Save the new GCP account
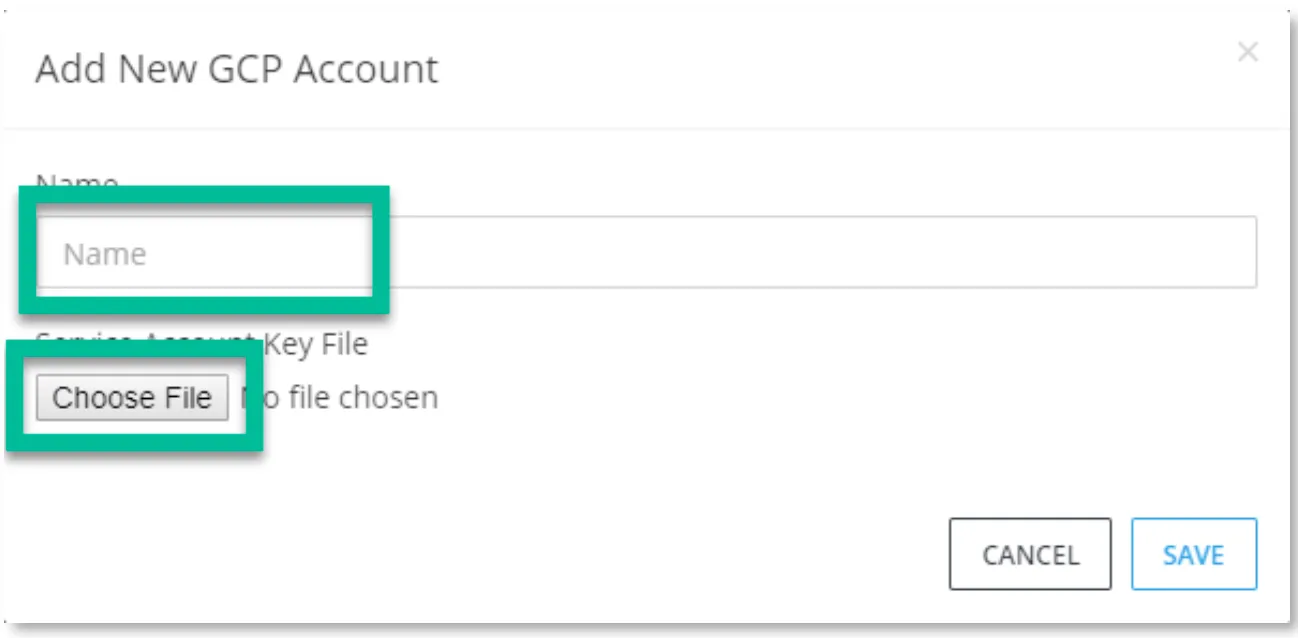The width and height of the screenshot is (1298, 638). point(1194,554)
